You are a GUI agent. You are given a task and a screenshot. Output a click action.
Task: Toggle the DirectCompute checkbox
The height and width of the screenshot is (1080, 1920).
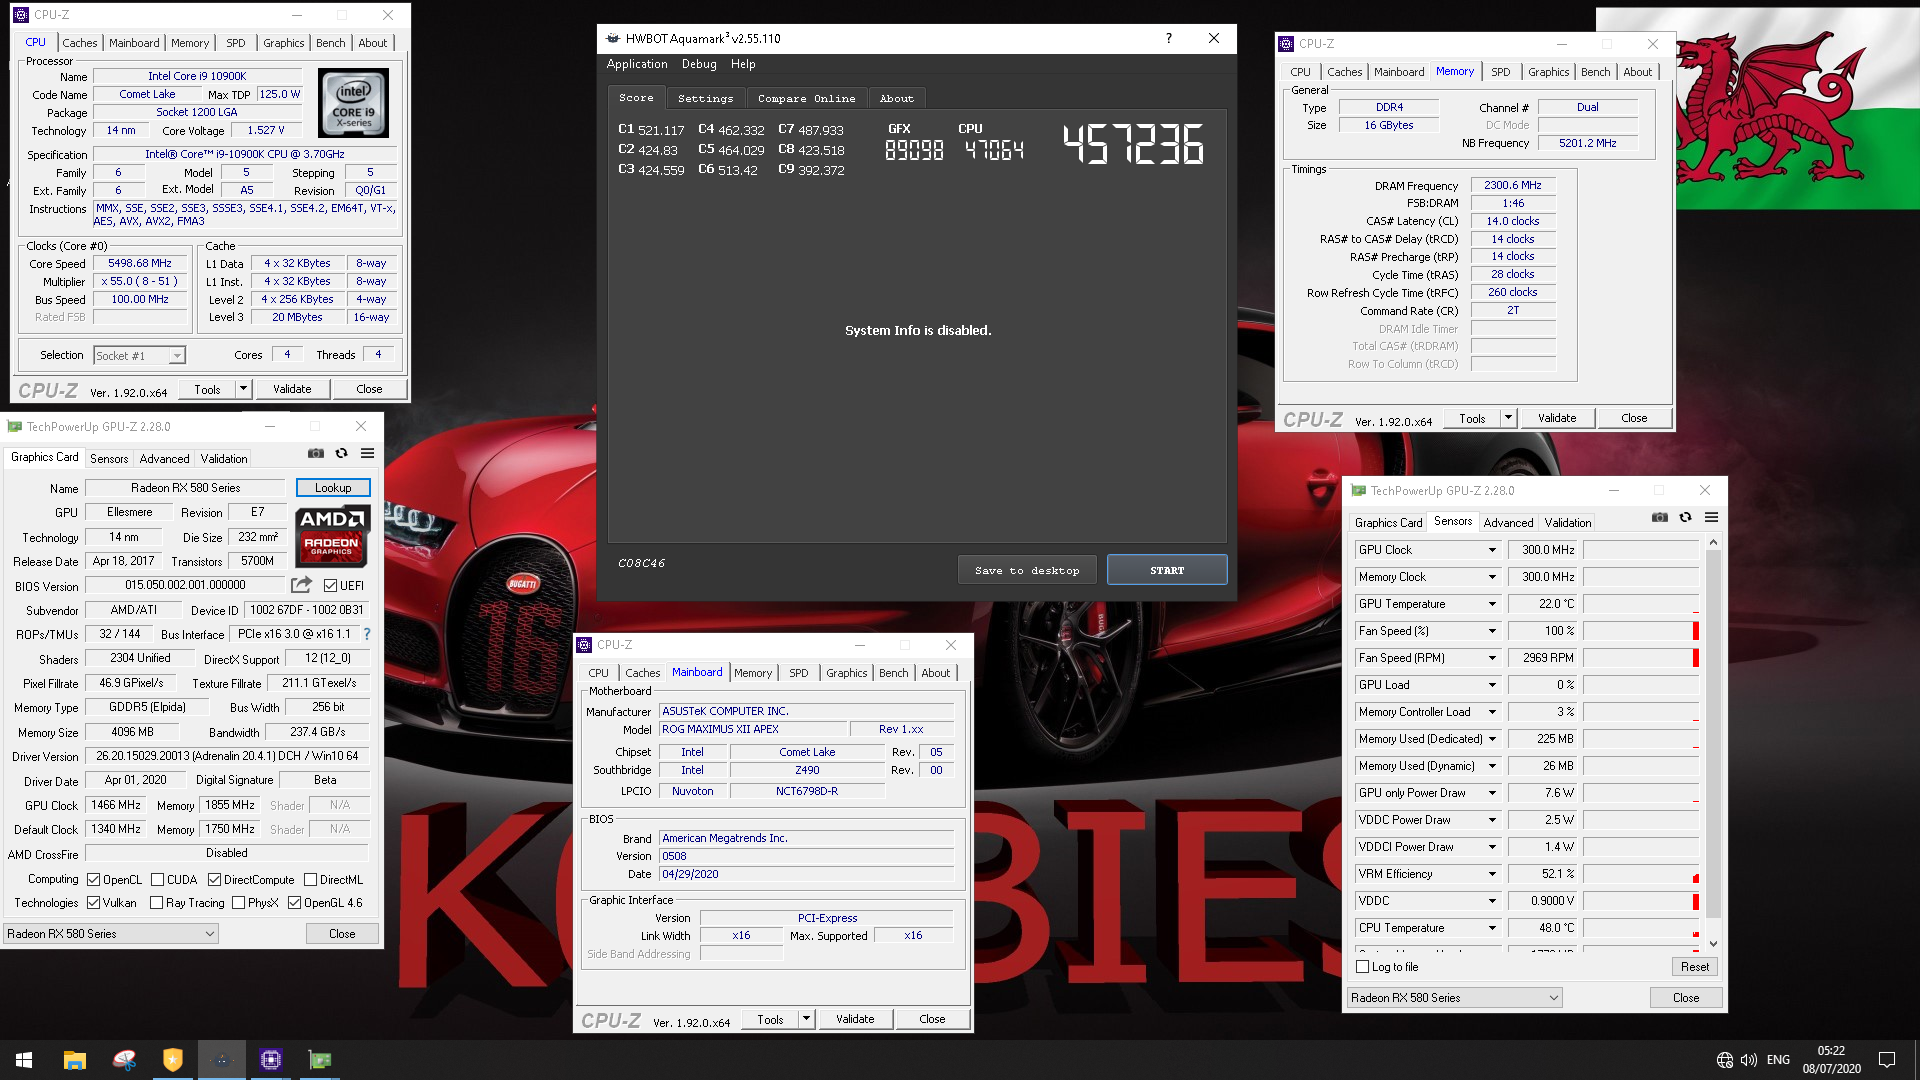(214, 880)
